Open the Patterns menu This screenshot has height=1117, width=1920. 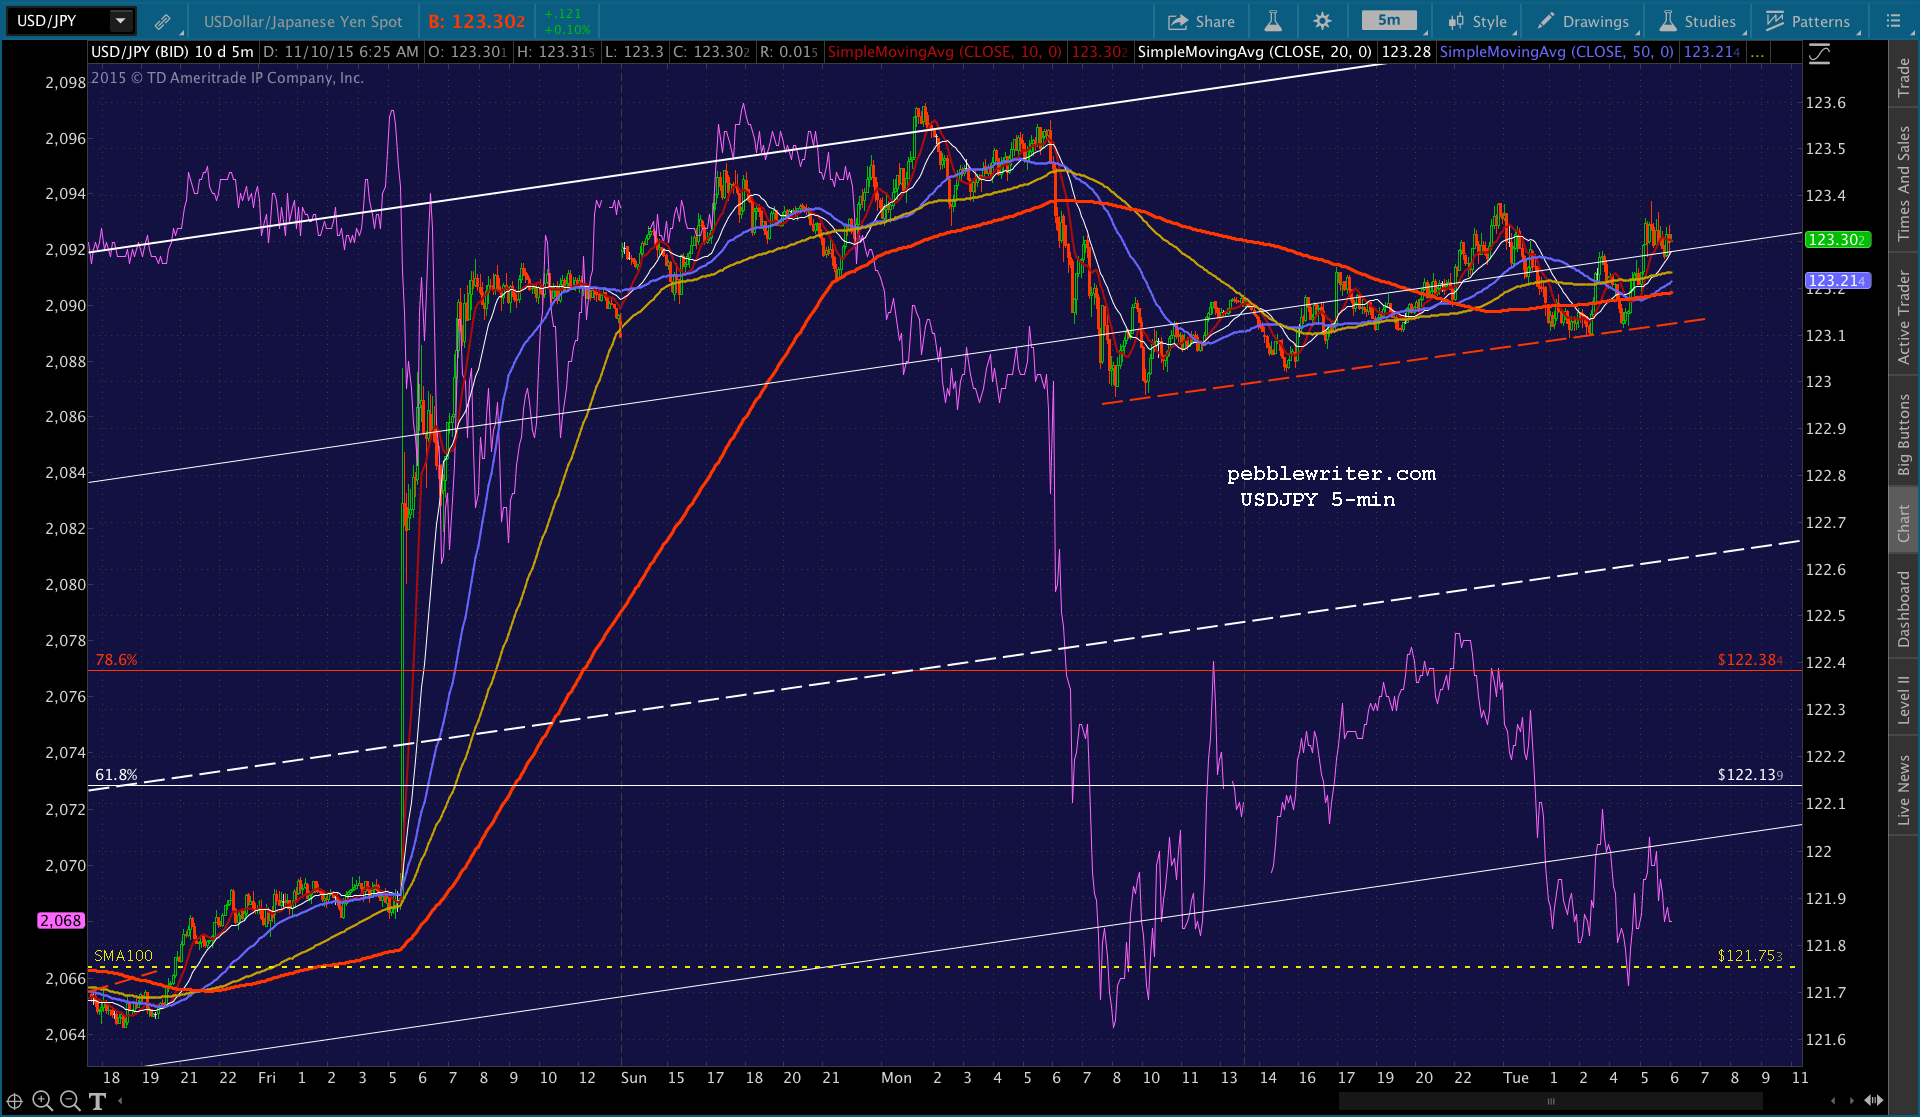(1808, 21)
